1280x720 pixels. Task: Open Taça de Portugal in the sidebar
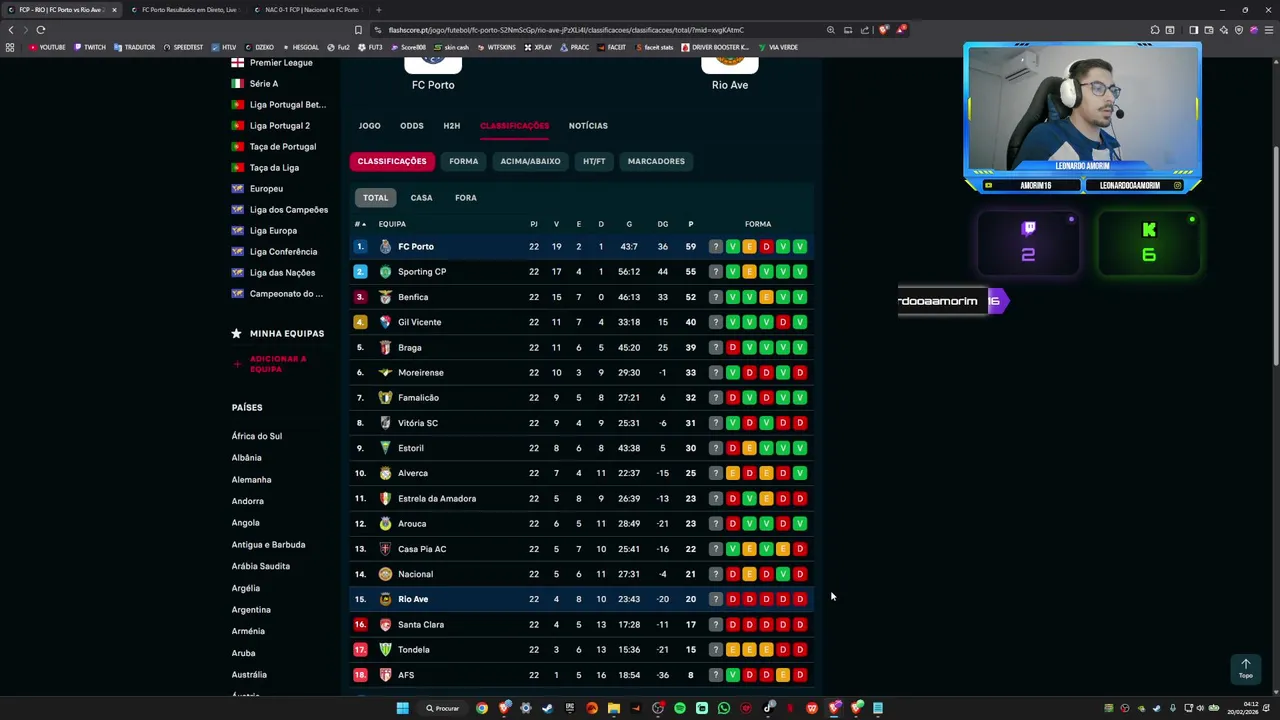pyautogui.click(x=282, y=147)
